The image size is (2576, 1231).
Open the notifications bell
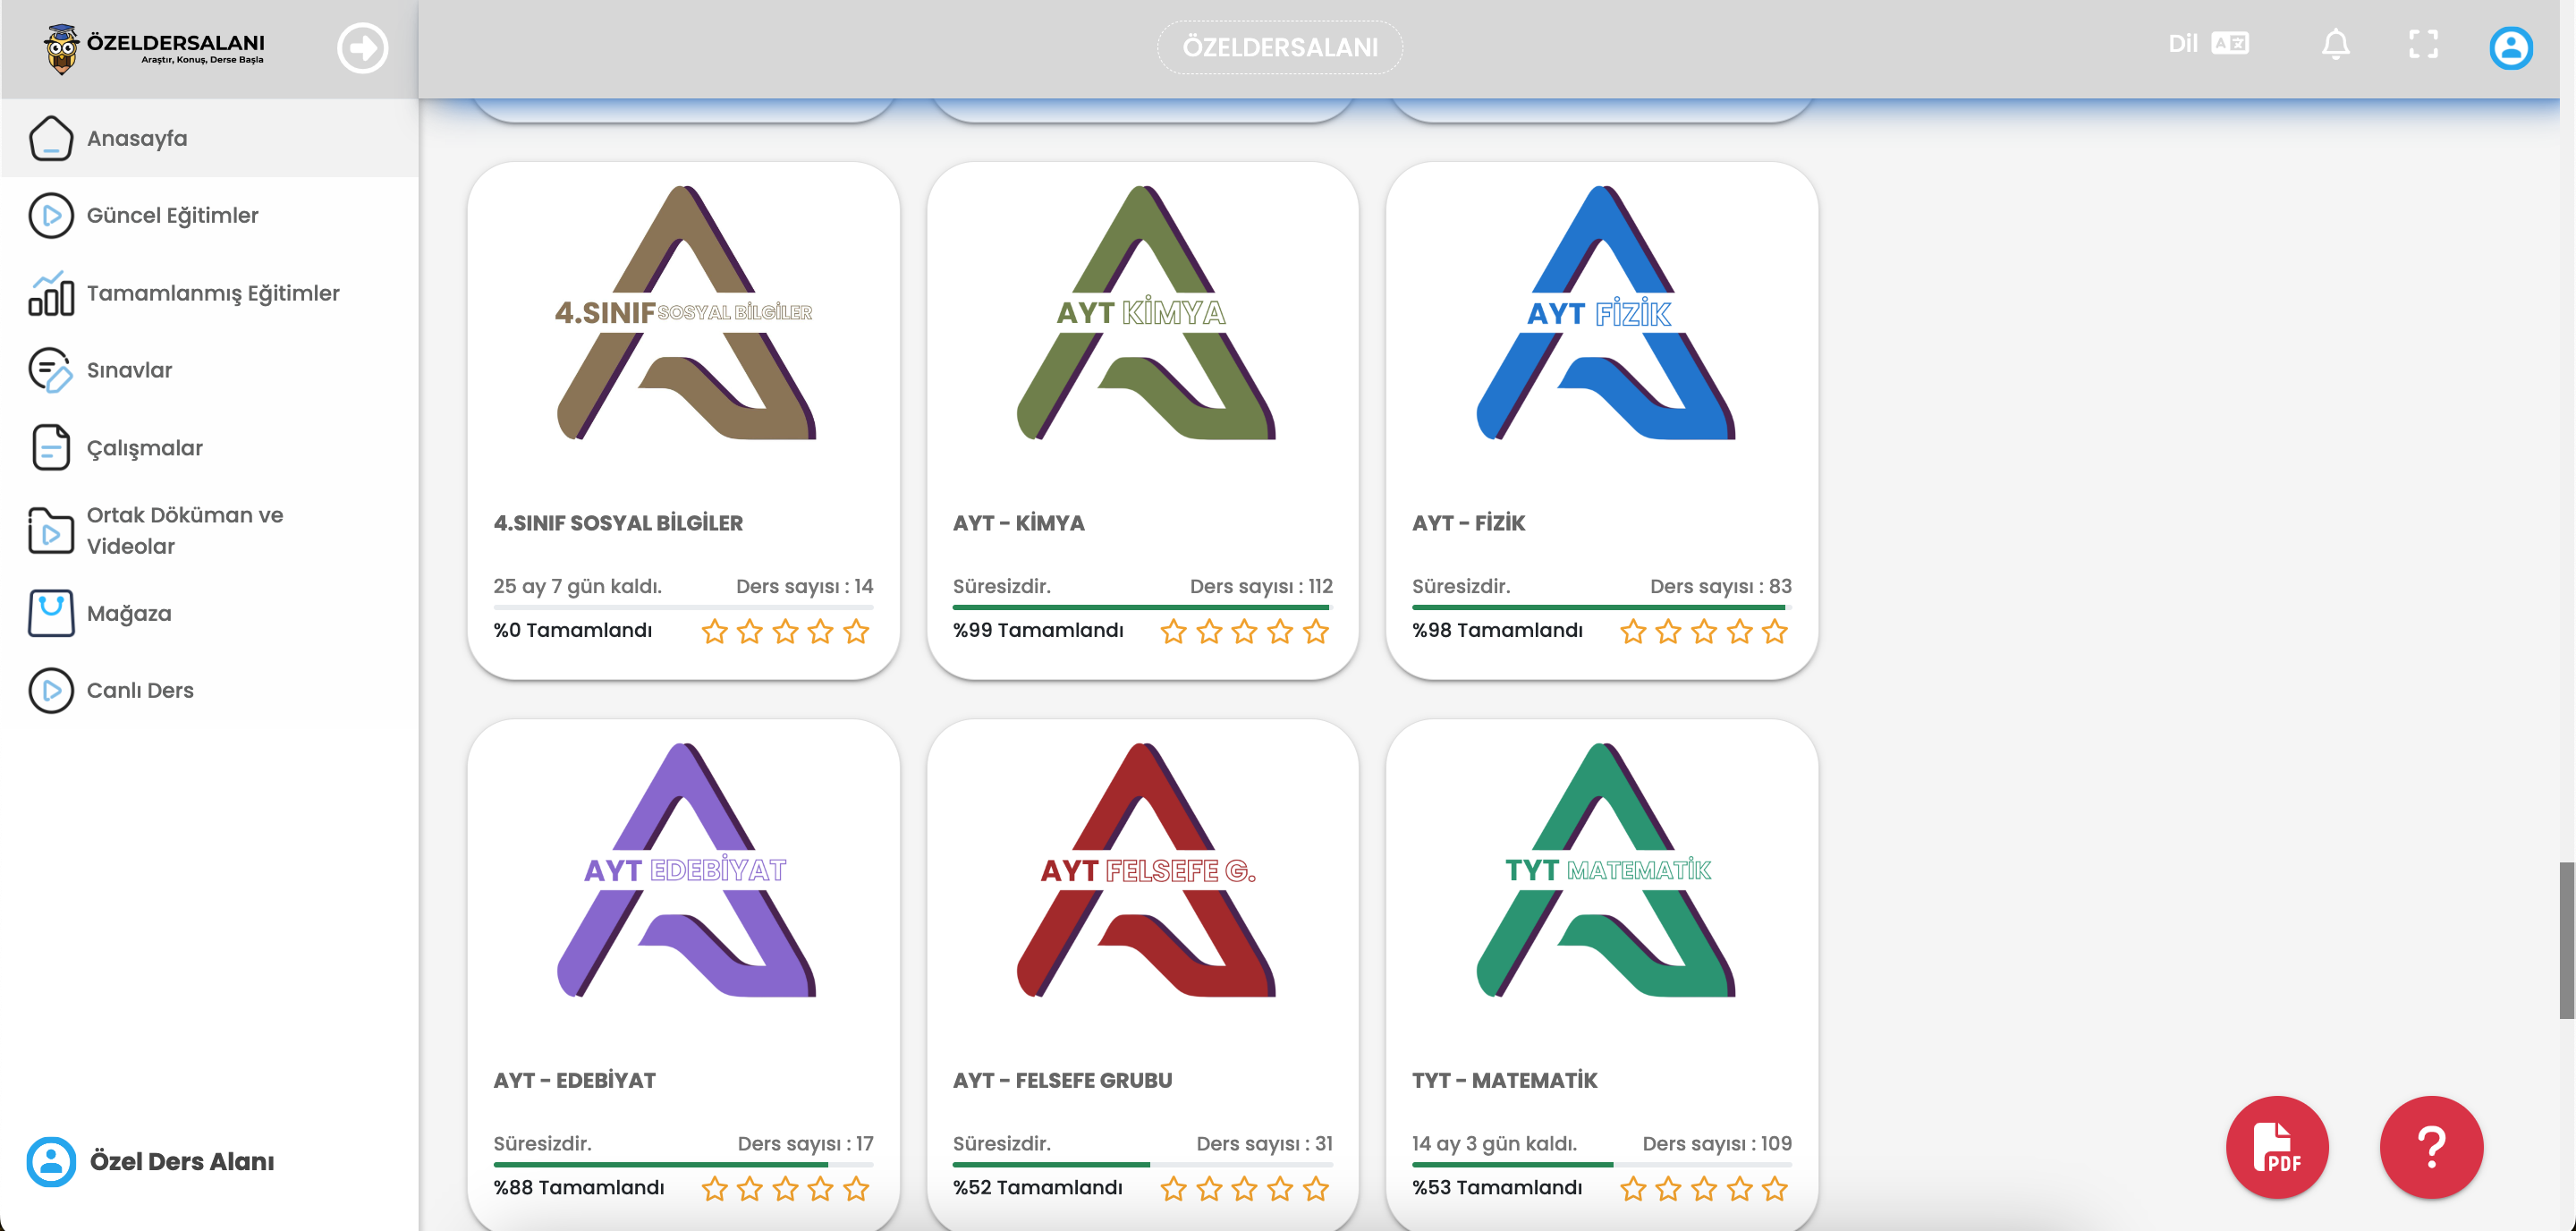coord(2335,45)
